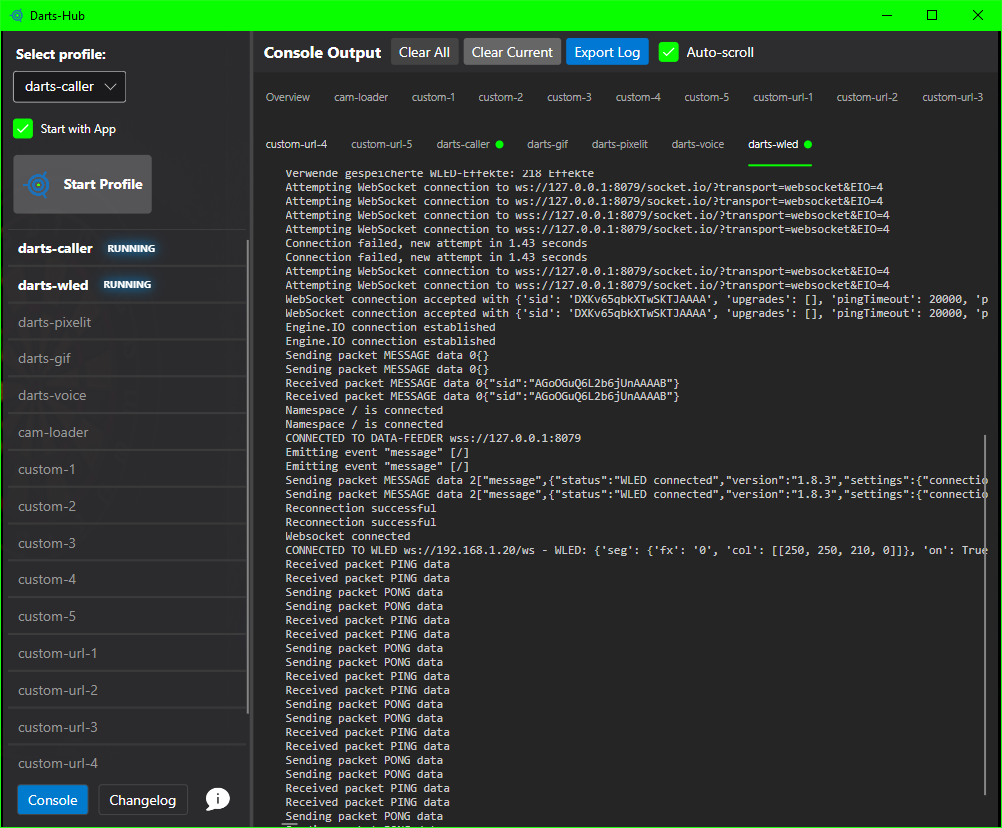Image resolution: width=1002 pixels, height=828 pixels.
Task: Click the RUNNING badge next to darts-caller
Action: point(131,249)
